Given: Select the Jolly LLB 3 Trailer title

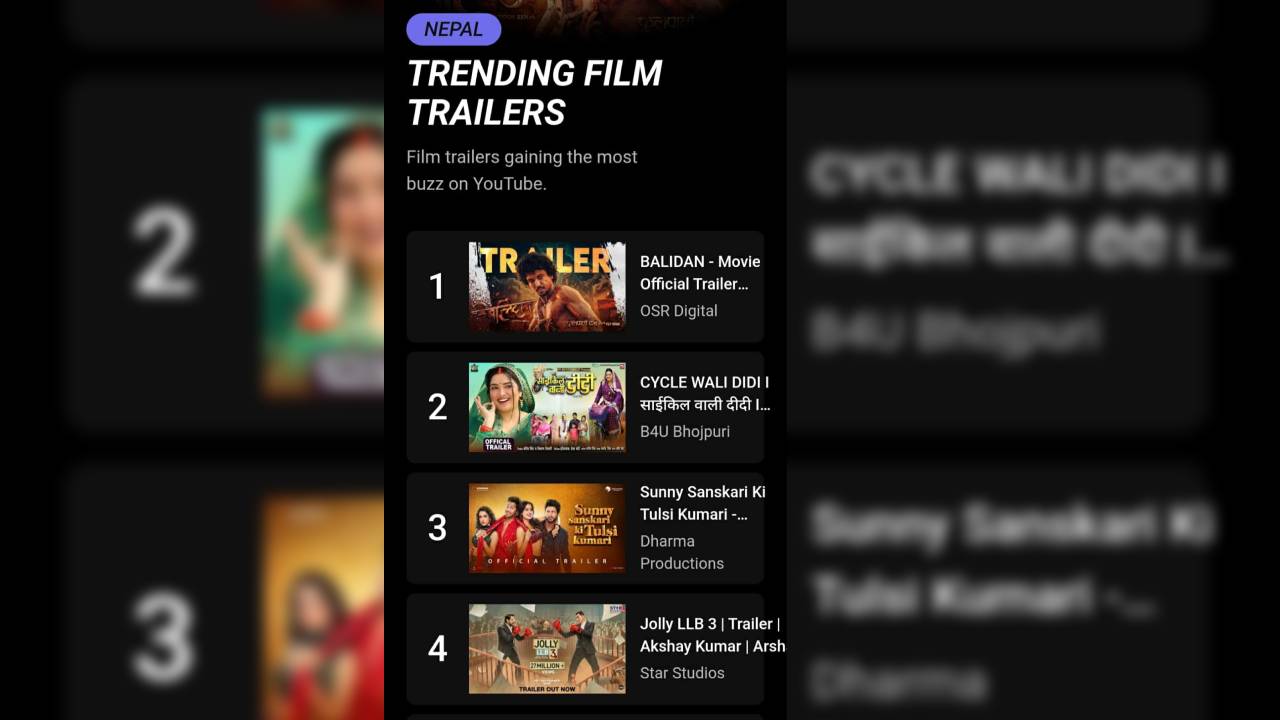Looking at the screenshot, I should 712,635.
